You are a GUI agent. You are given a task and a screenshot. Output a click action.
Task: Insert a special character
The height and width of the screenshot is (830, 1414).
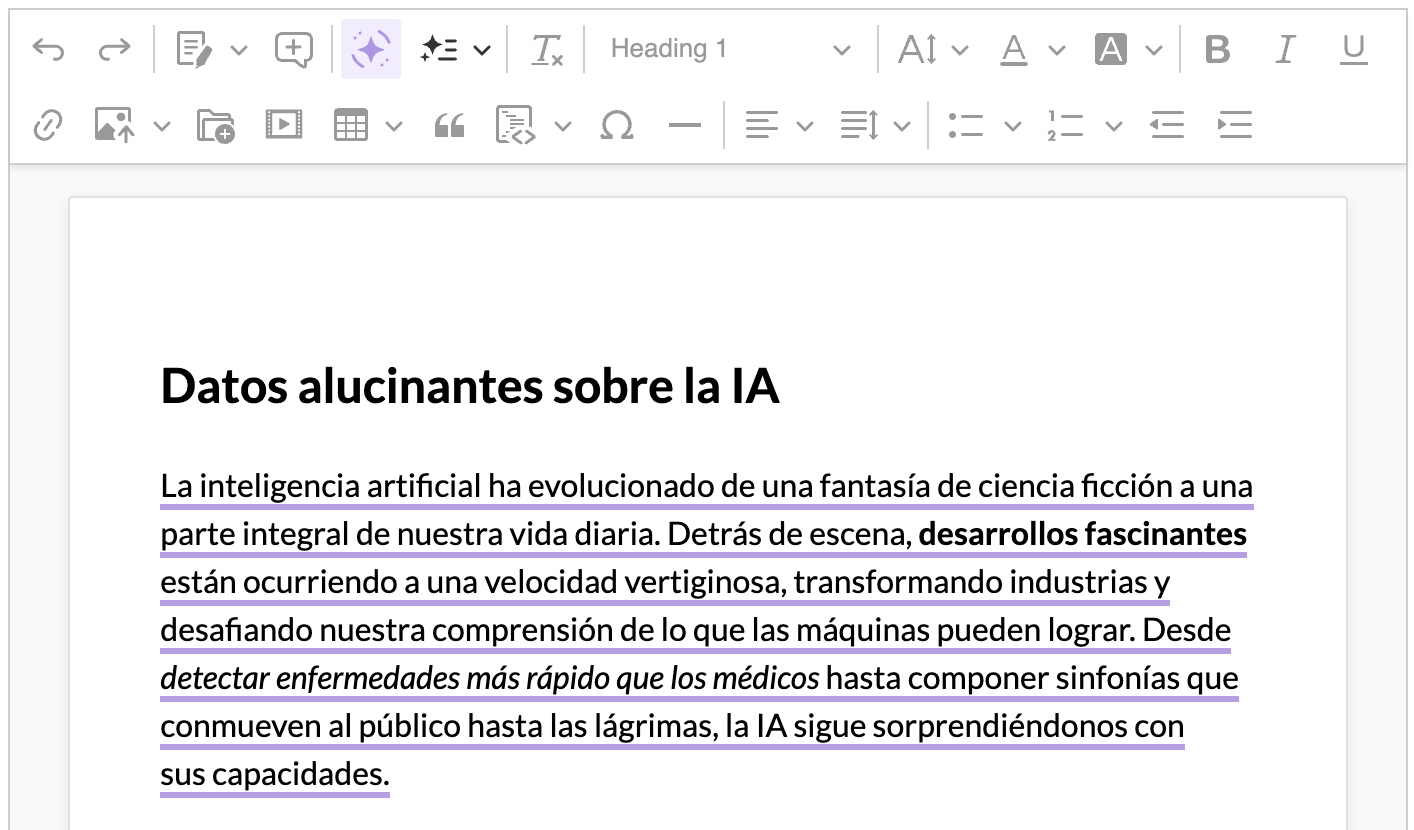617,125
